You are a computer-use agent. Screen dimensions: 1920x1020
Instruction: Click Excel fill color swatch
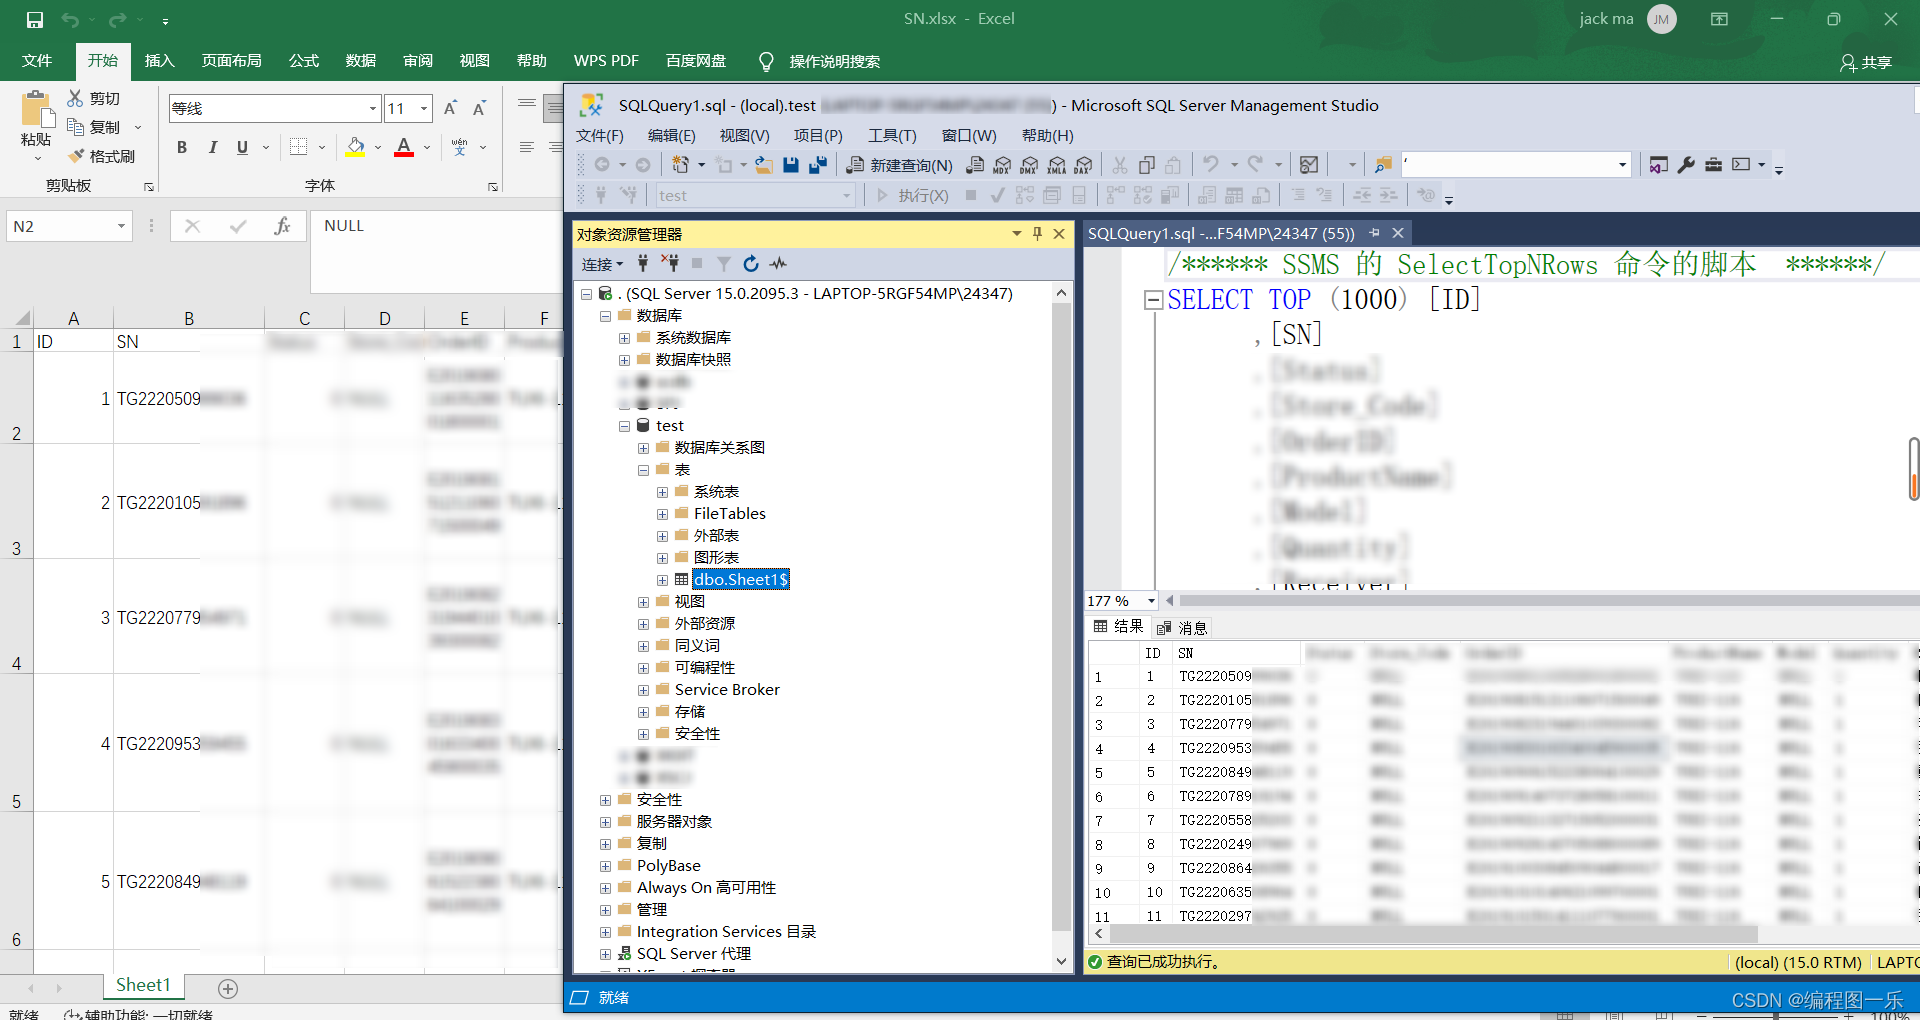[355, 147]
